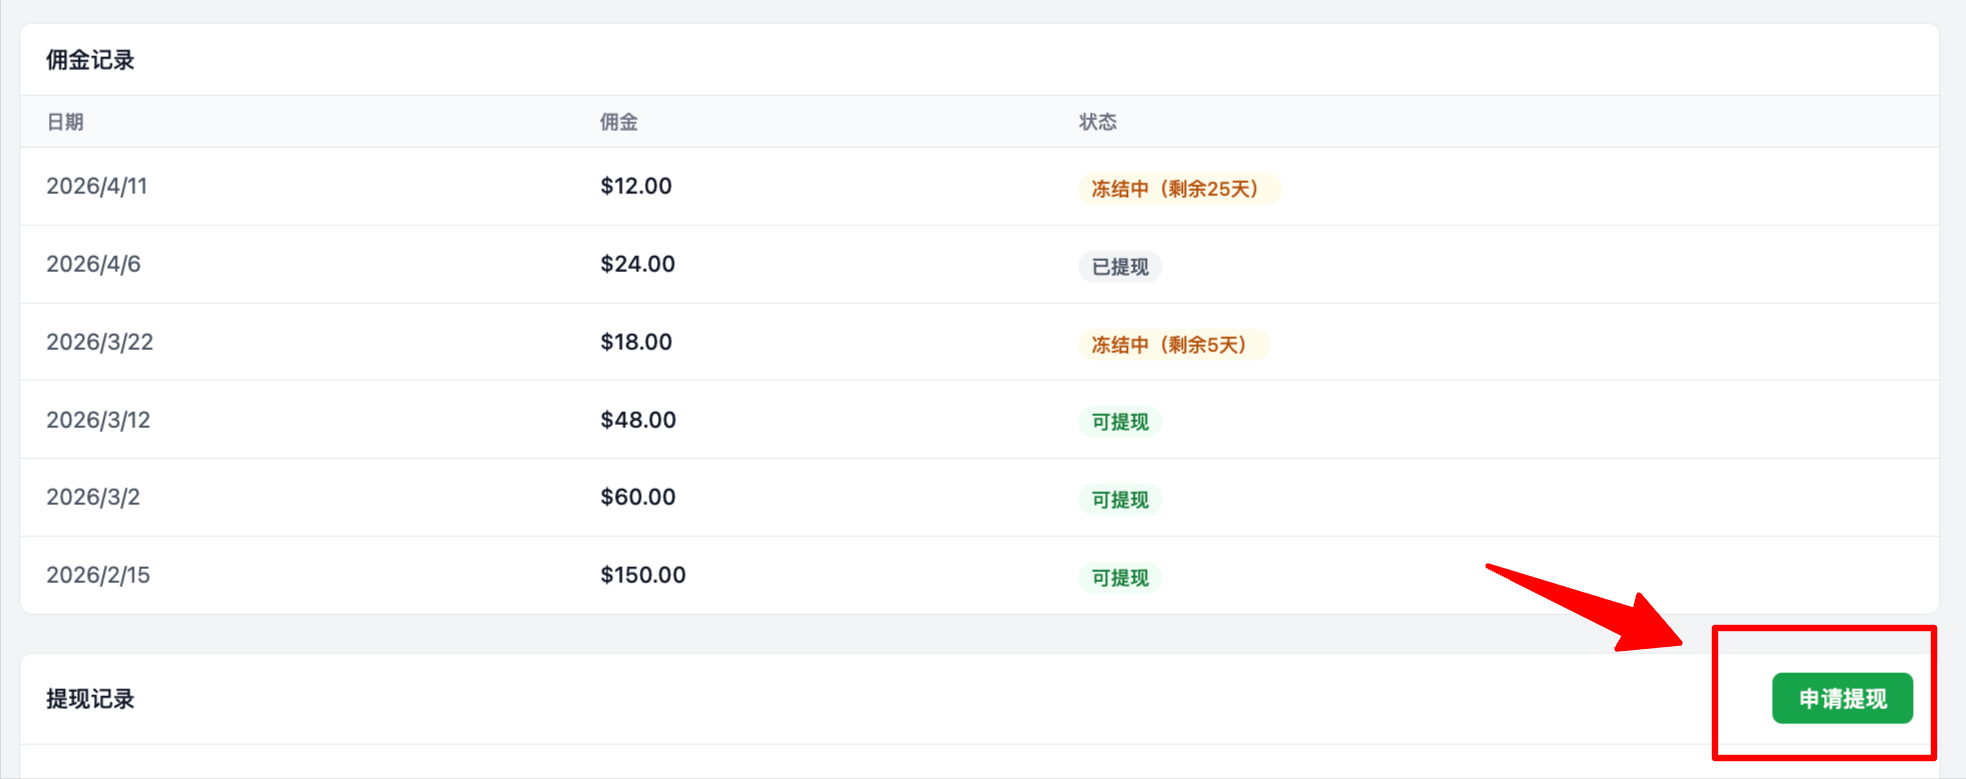1966x779 pixels.
Task: Click the 冻结中（剩余5天）status badge
Action: pyautogui.click(x=1173, y=344)
